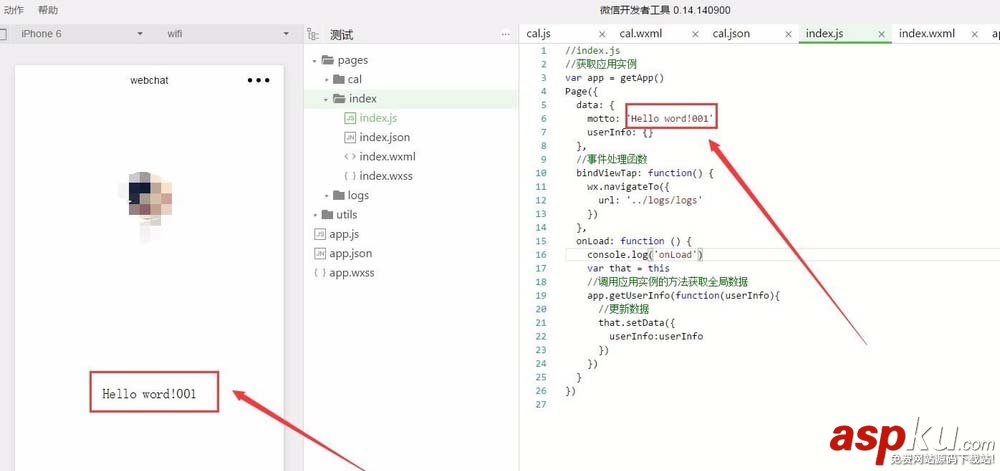Collapse the index folder arrow
The height and width of the screenshot is (471, 1000).
[327, 99]
